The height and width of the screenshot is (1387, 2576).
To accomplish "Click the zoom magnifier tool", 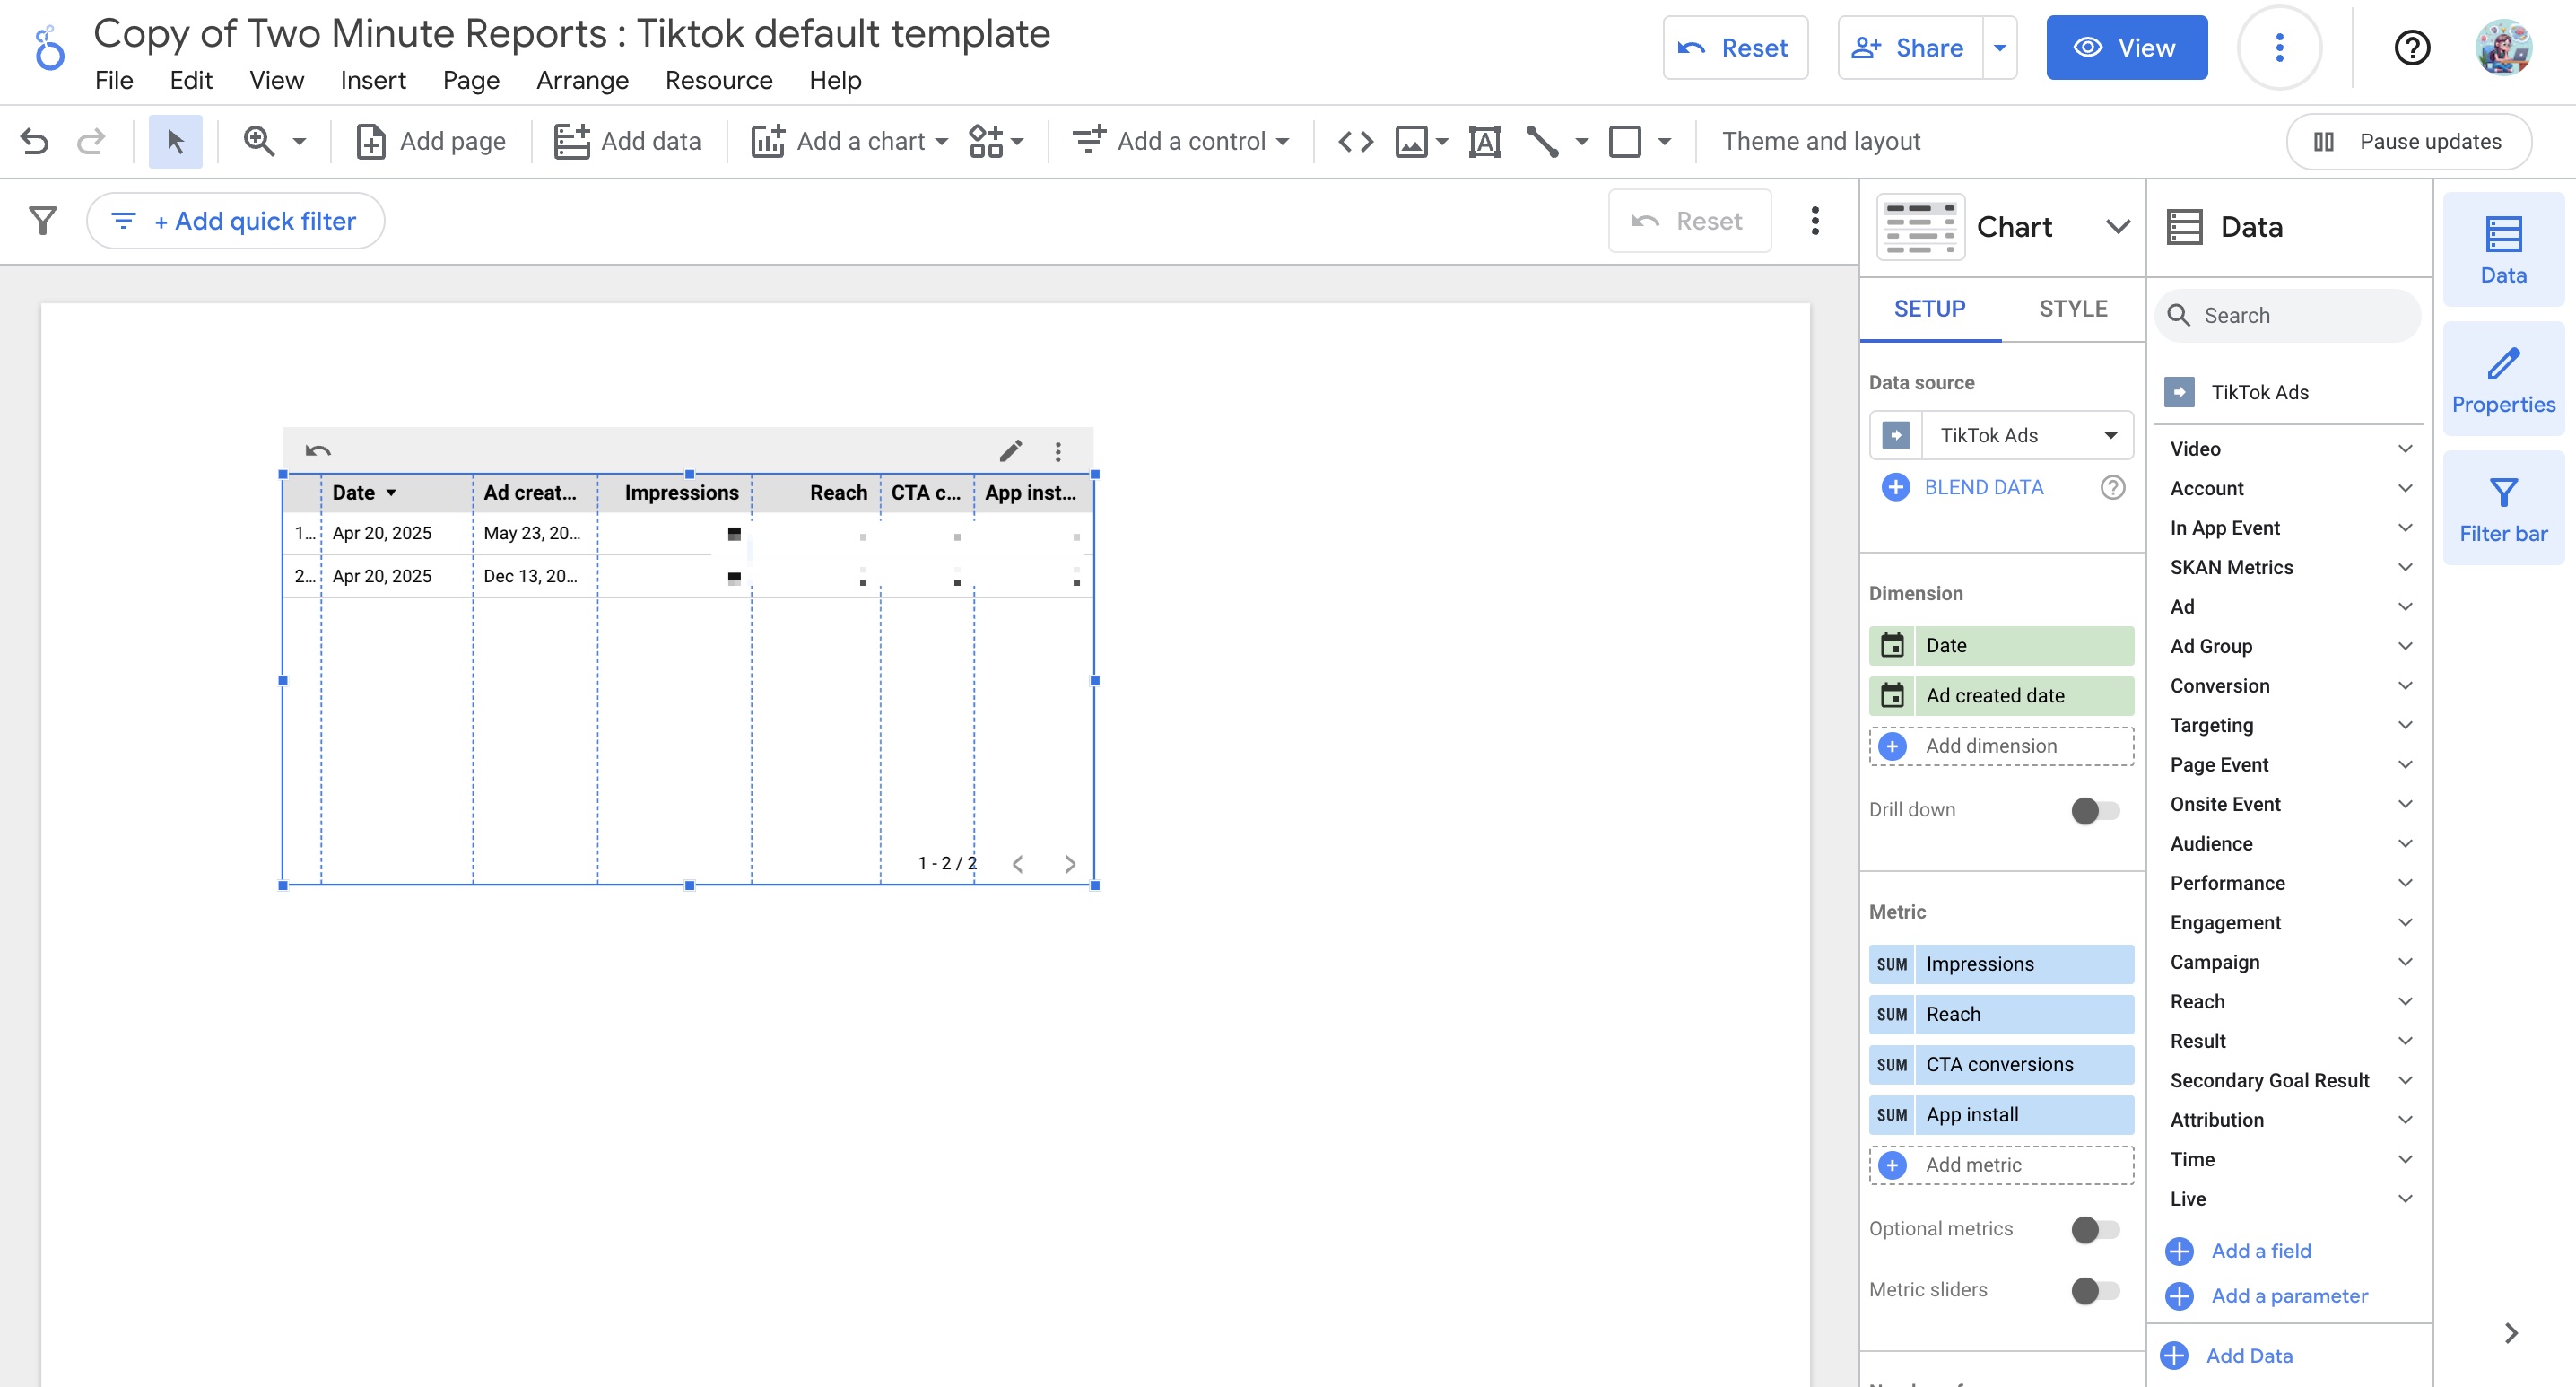I will 259,141.
